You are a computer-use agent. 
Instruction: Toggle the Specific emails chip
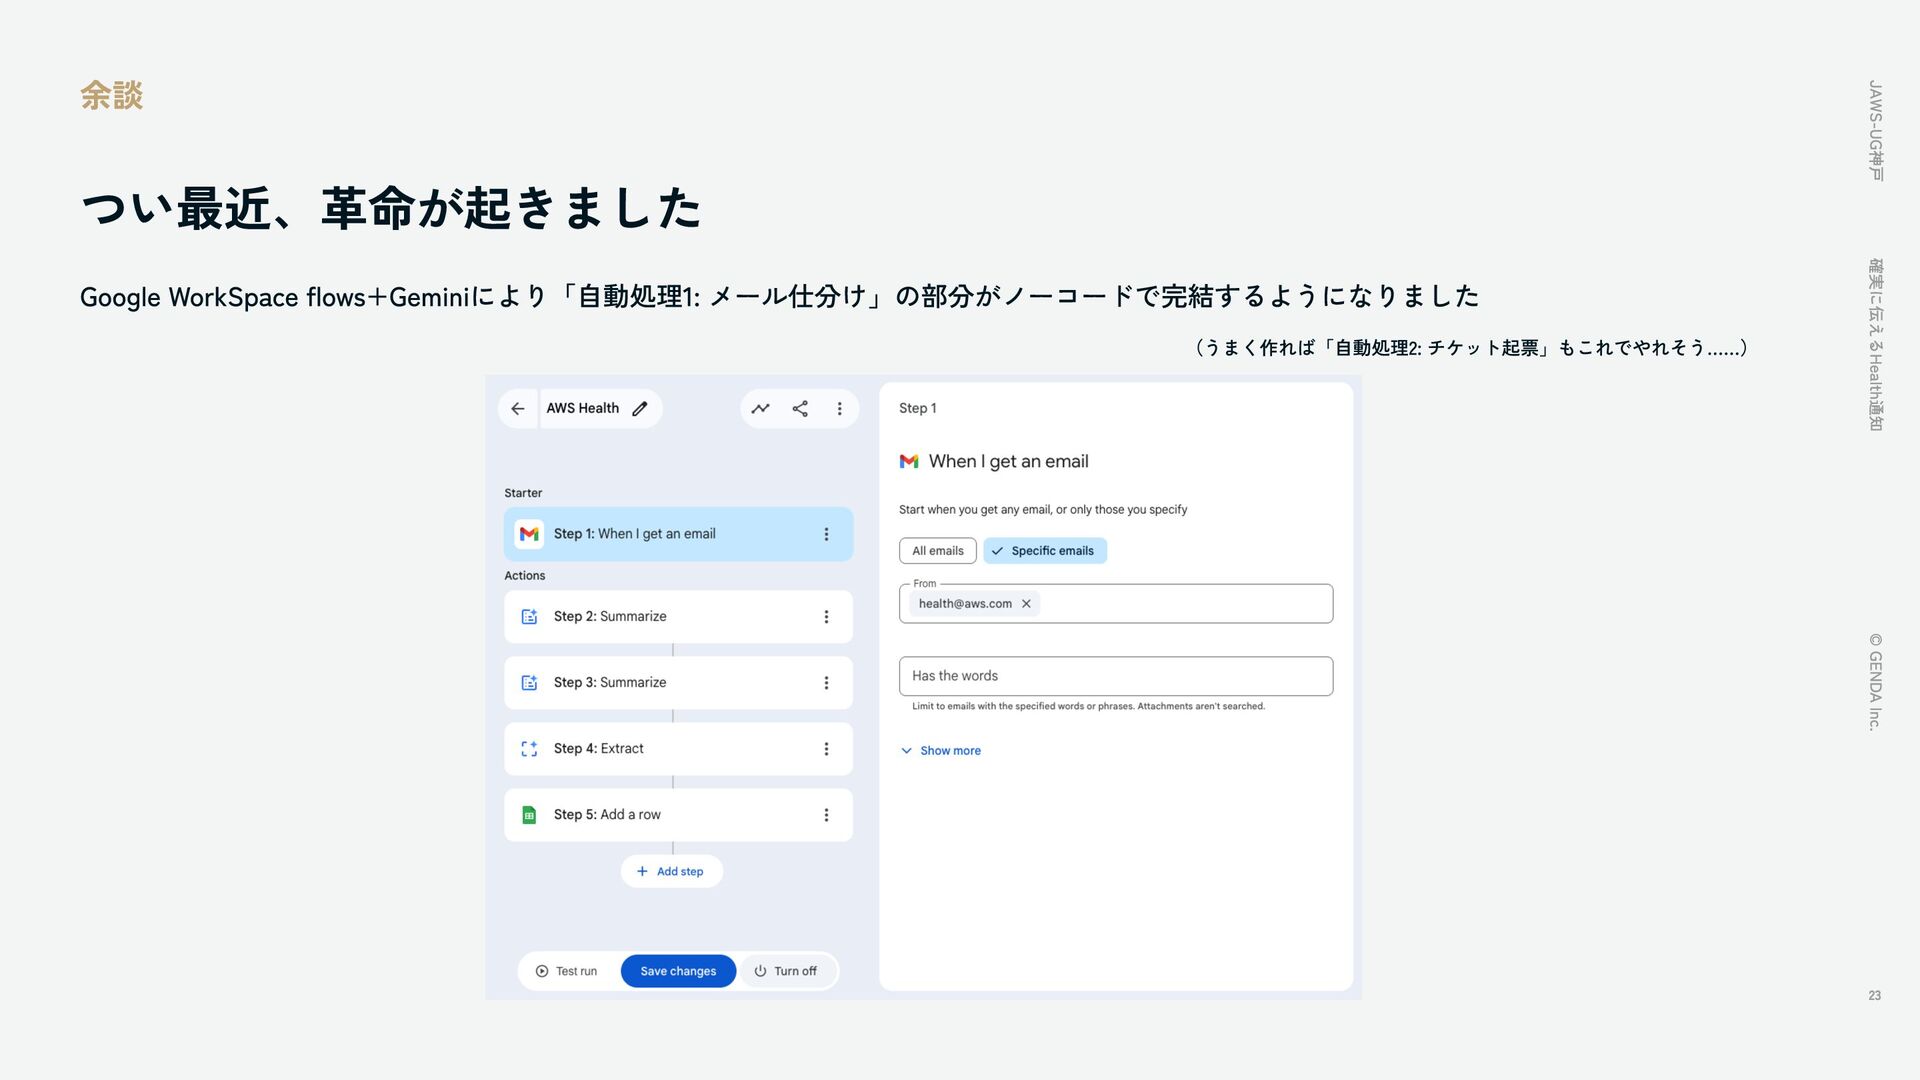tap(1044, 551)
